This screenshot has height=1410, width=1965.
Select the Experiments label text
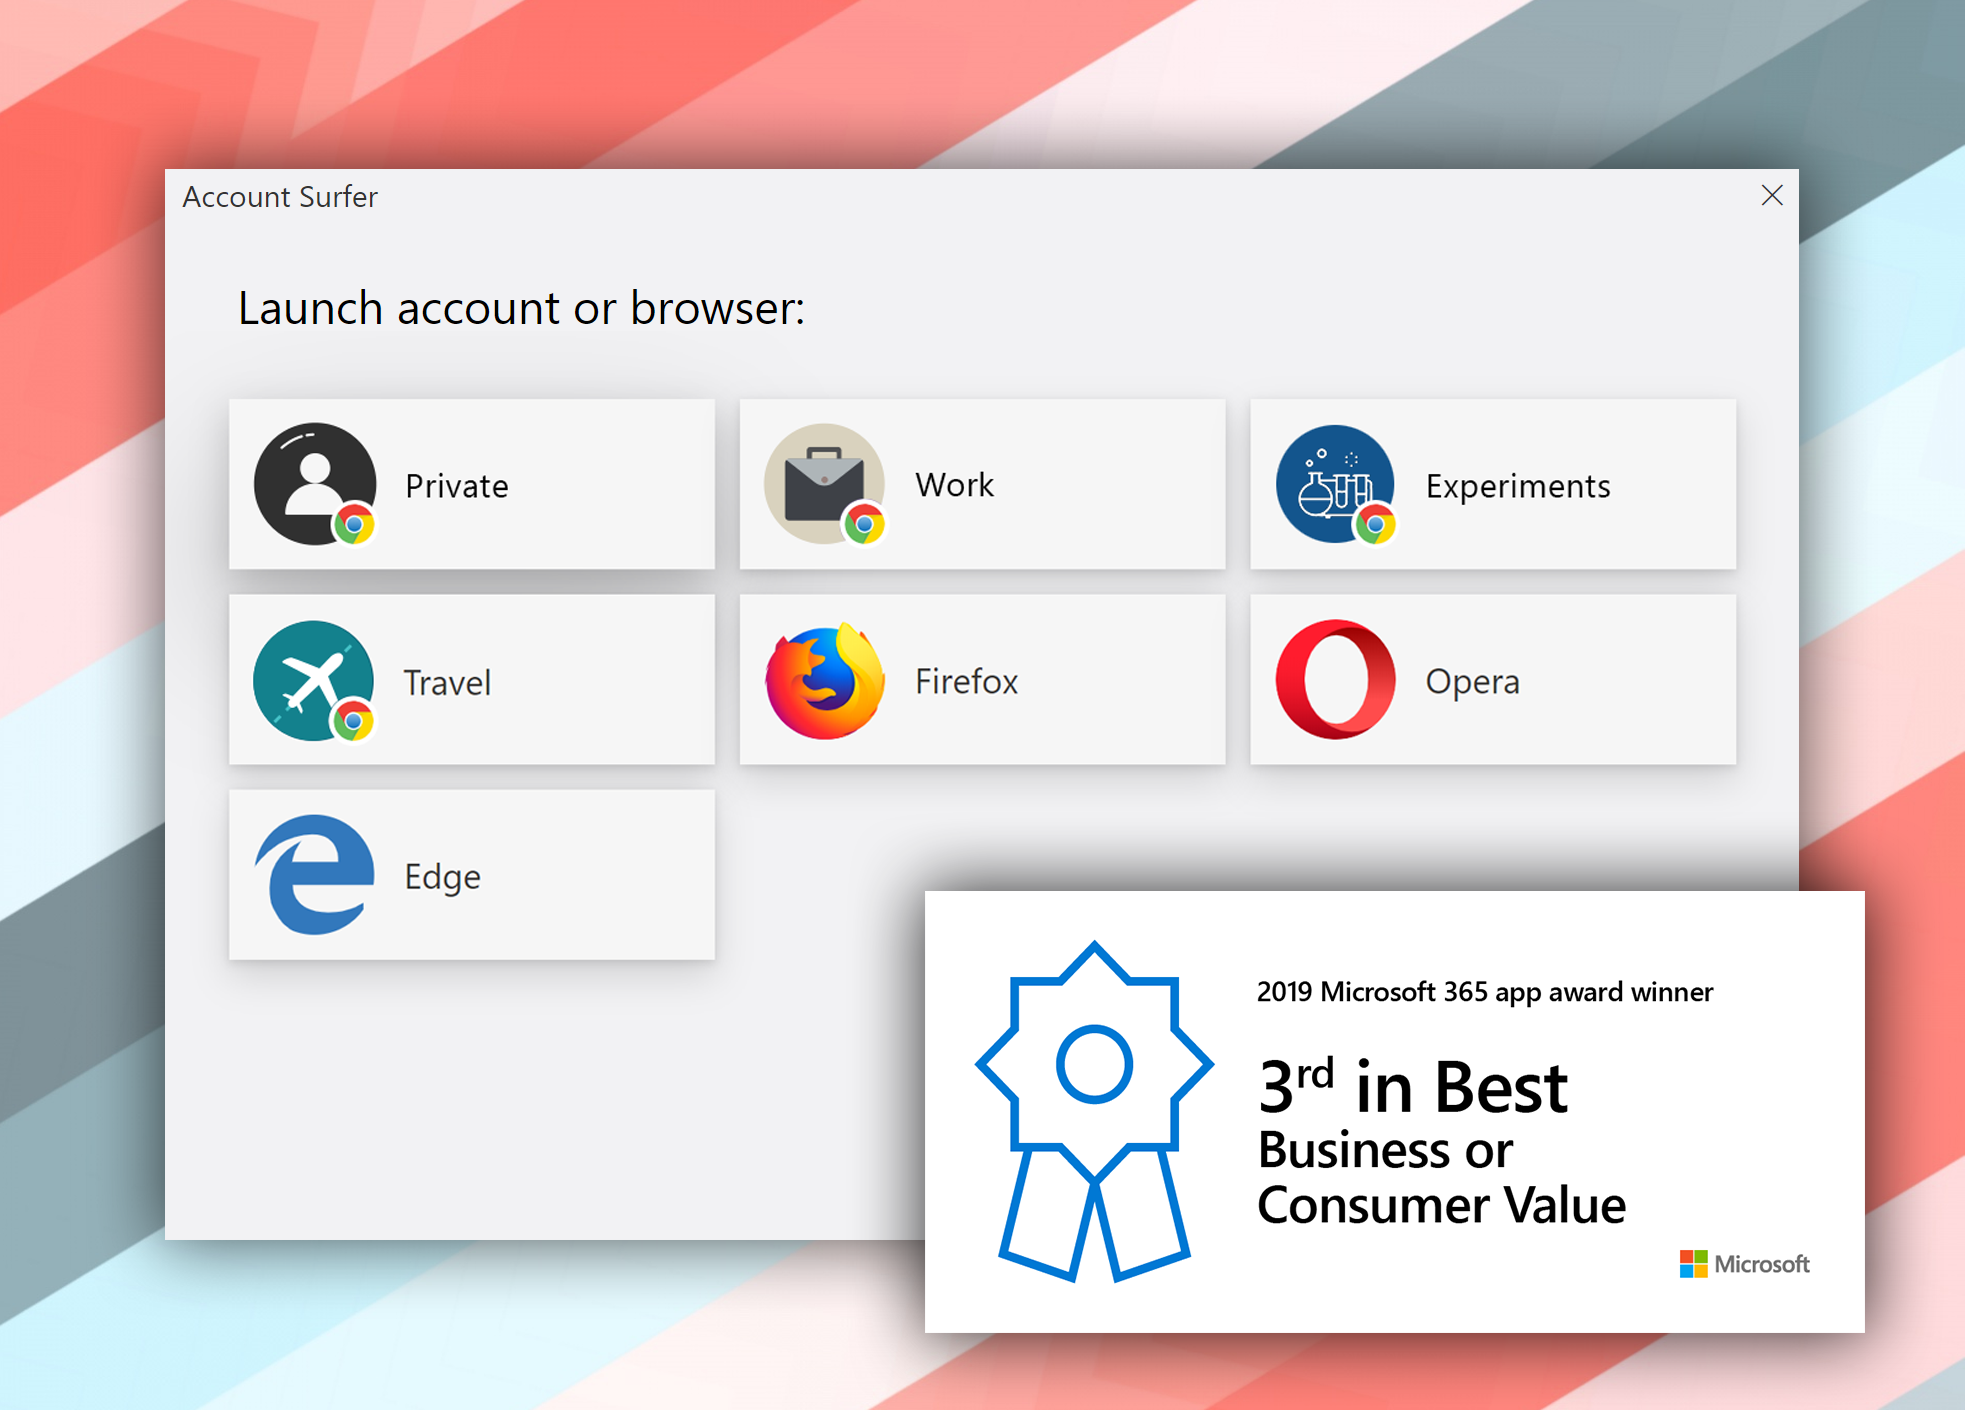1517,486
